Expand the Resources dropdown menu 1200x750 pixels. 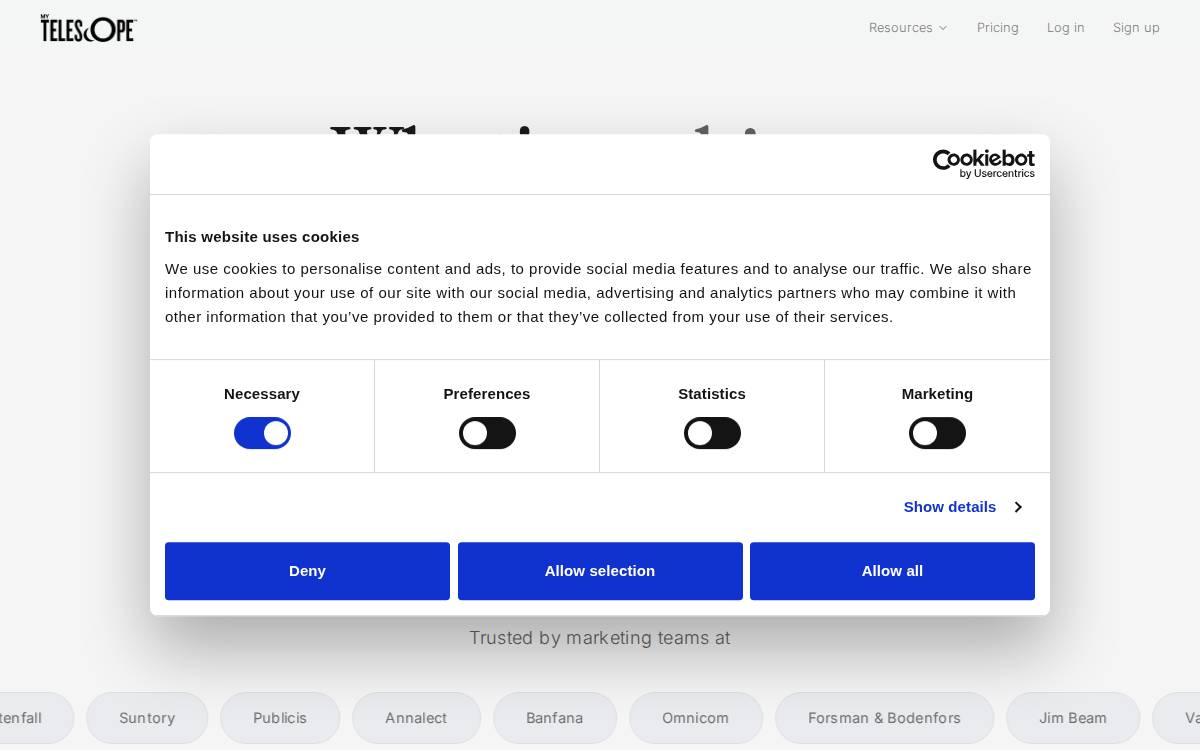pyautogui.click(x=908, y=28)
